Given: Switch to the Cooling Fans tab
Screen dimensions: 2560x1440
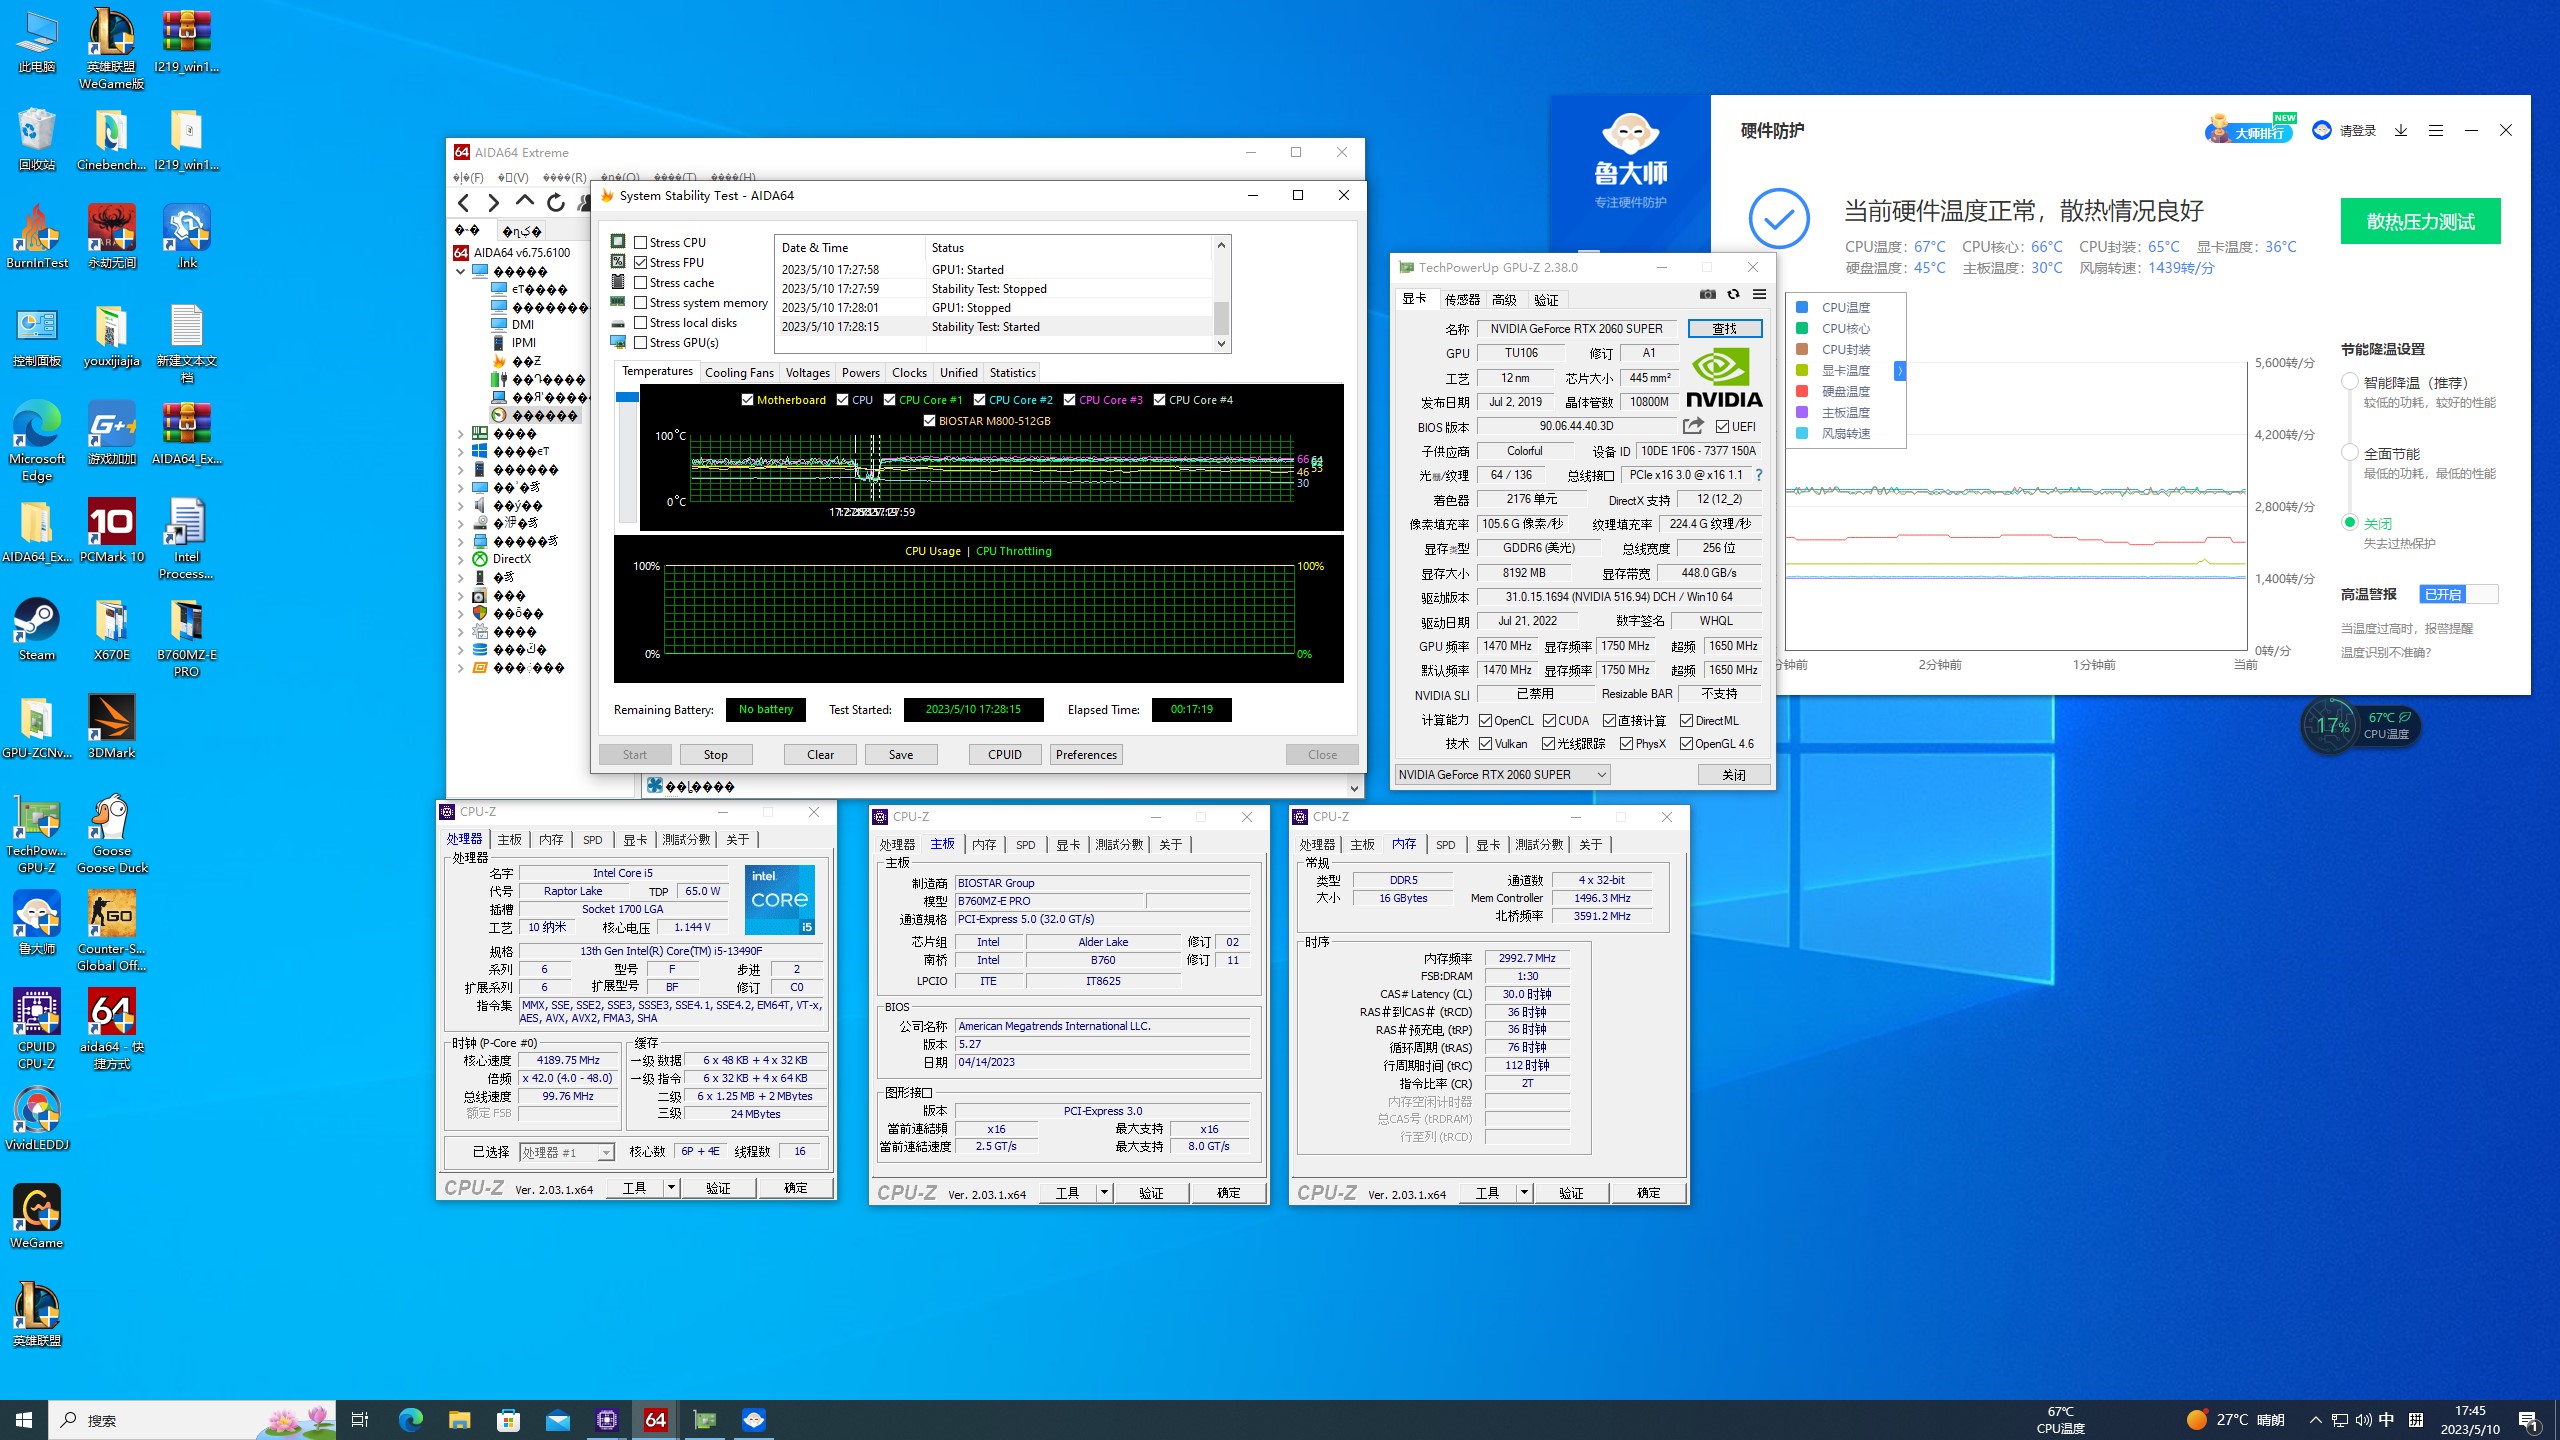Looking at the screenshot, I should [739, 372].
